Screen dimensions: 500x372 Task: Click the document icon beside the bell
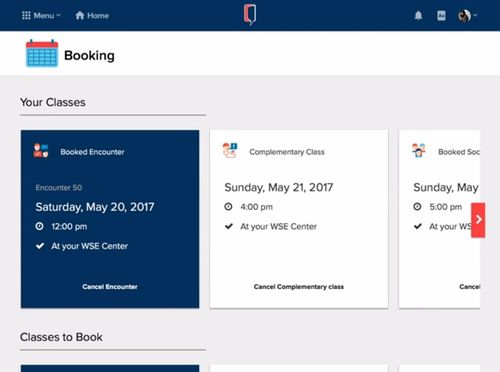tap(441, 15)
